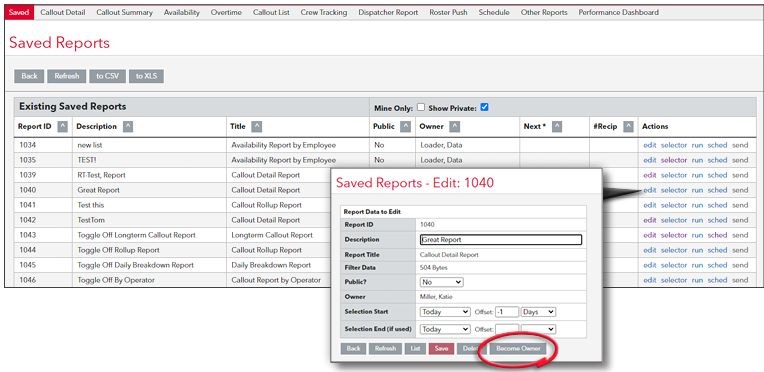Switch to the Schedule tab
Screen dimensions: 764x372
click(494, 13)
